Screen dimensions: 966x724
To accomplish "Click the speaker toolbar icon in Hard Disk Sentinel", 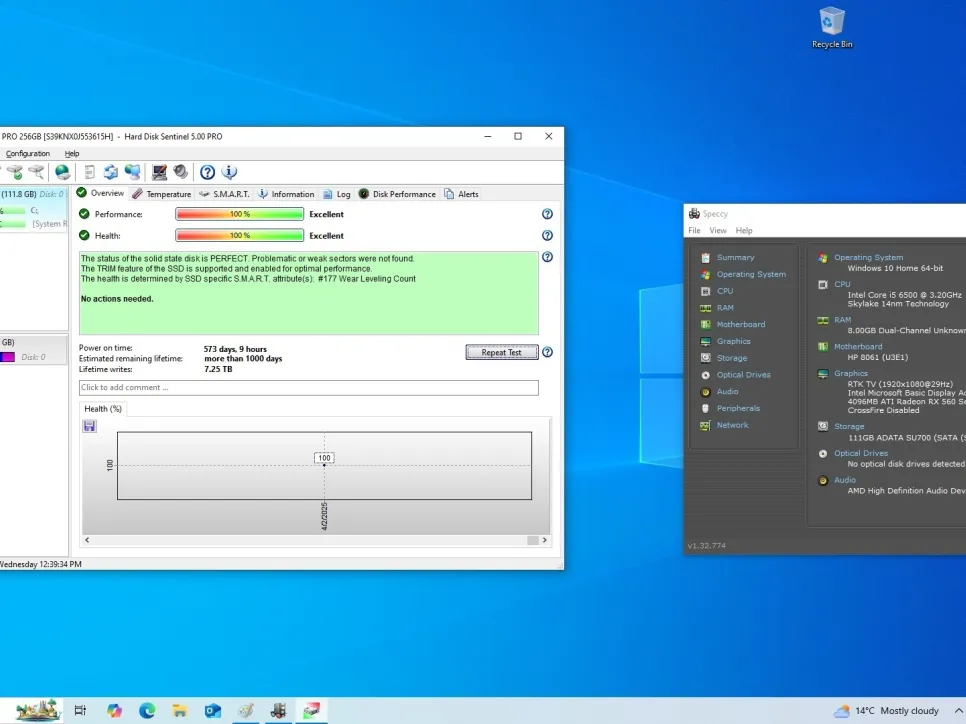I will point(181,172).
